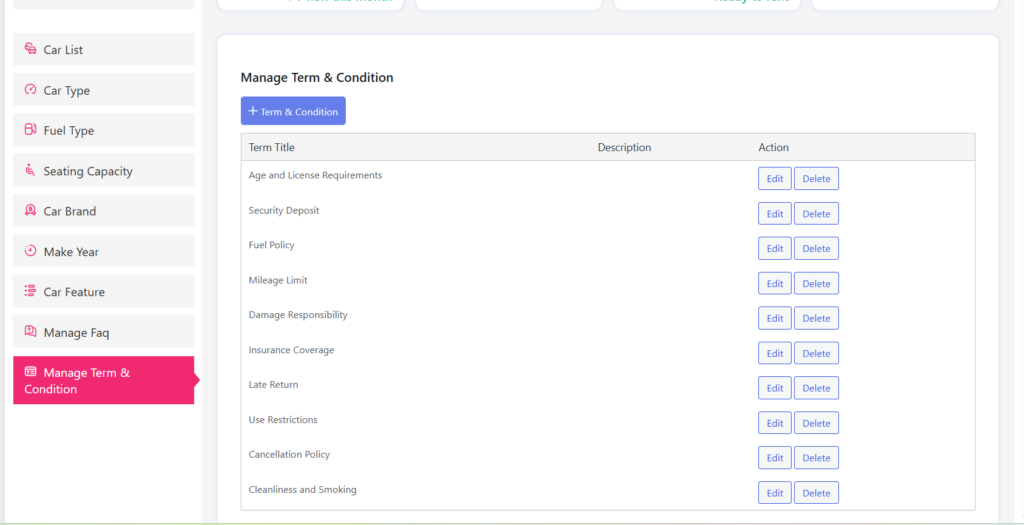This screenshot has height=525, width=1024.
Task: Delete the Cancellation Policy term
Action: click(816, 458)
